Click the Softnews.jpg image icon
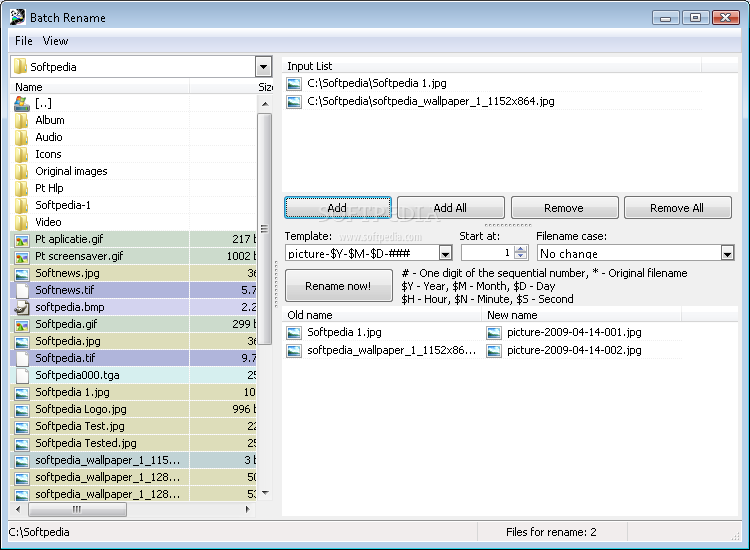 point(22,274)
